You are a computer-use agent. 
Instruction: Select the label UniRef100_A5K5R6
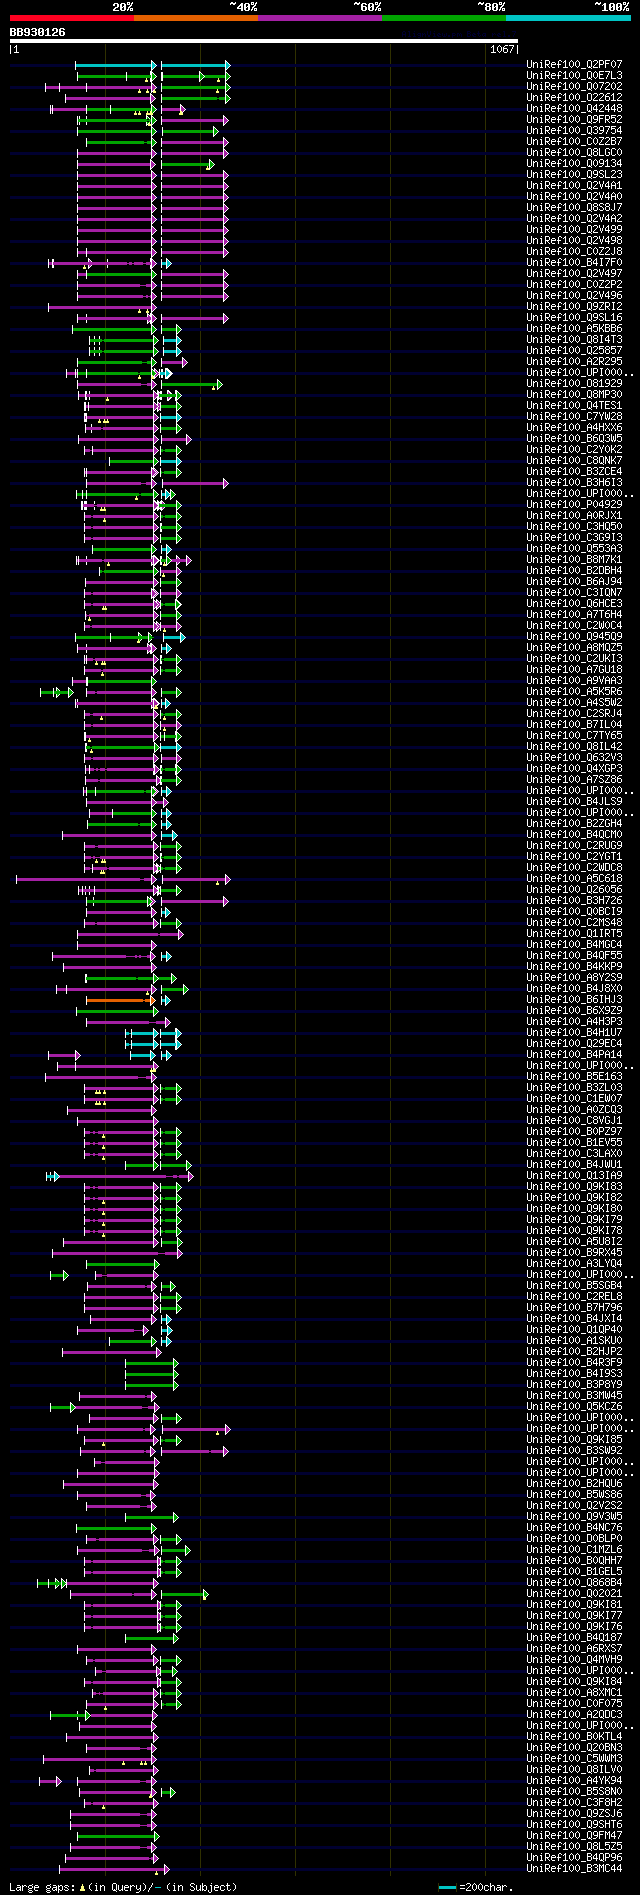(574, 692)
